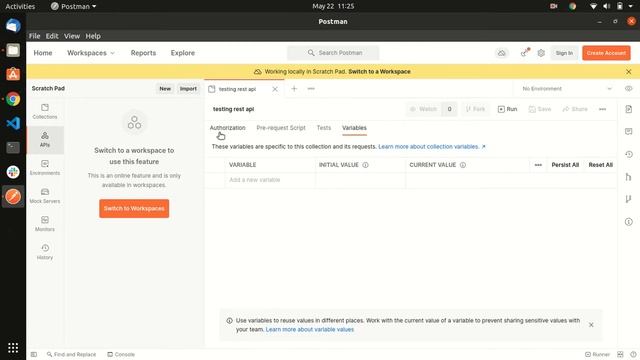640x360 pixels.
Task: Open Environments in the sidebar
Action: pyautogui.click(x=45, y=168)
